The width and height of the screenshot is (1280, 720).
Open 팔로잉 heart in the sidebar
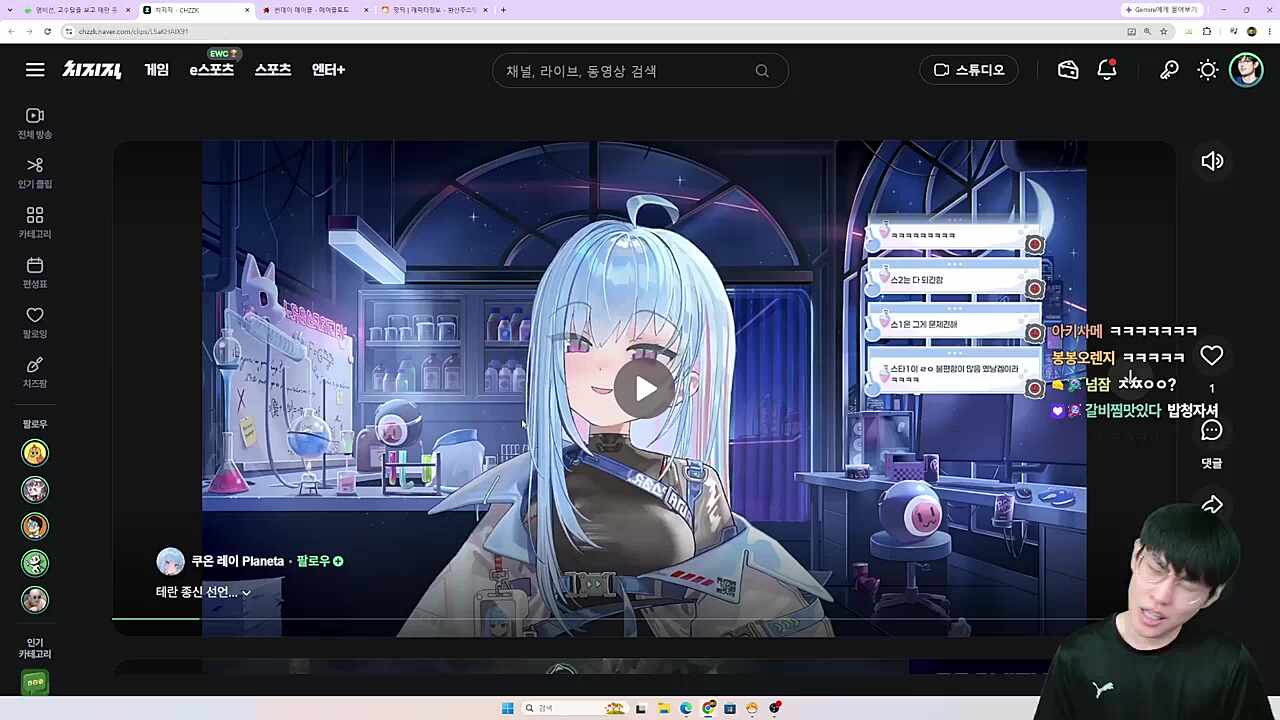(35, 322)
